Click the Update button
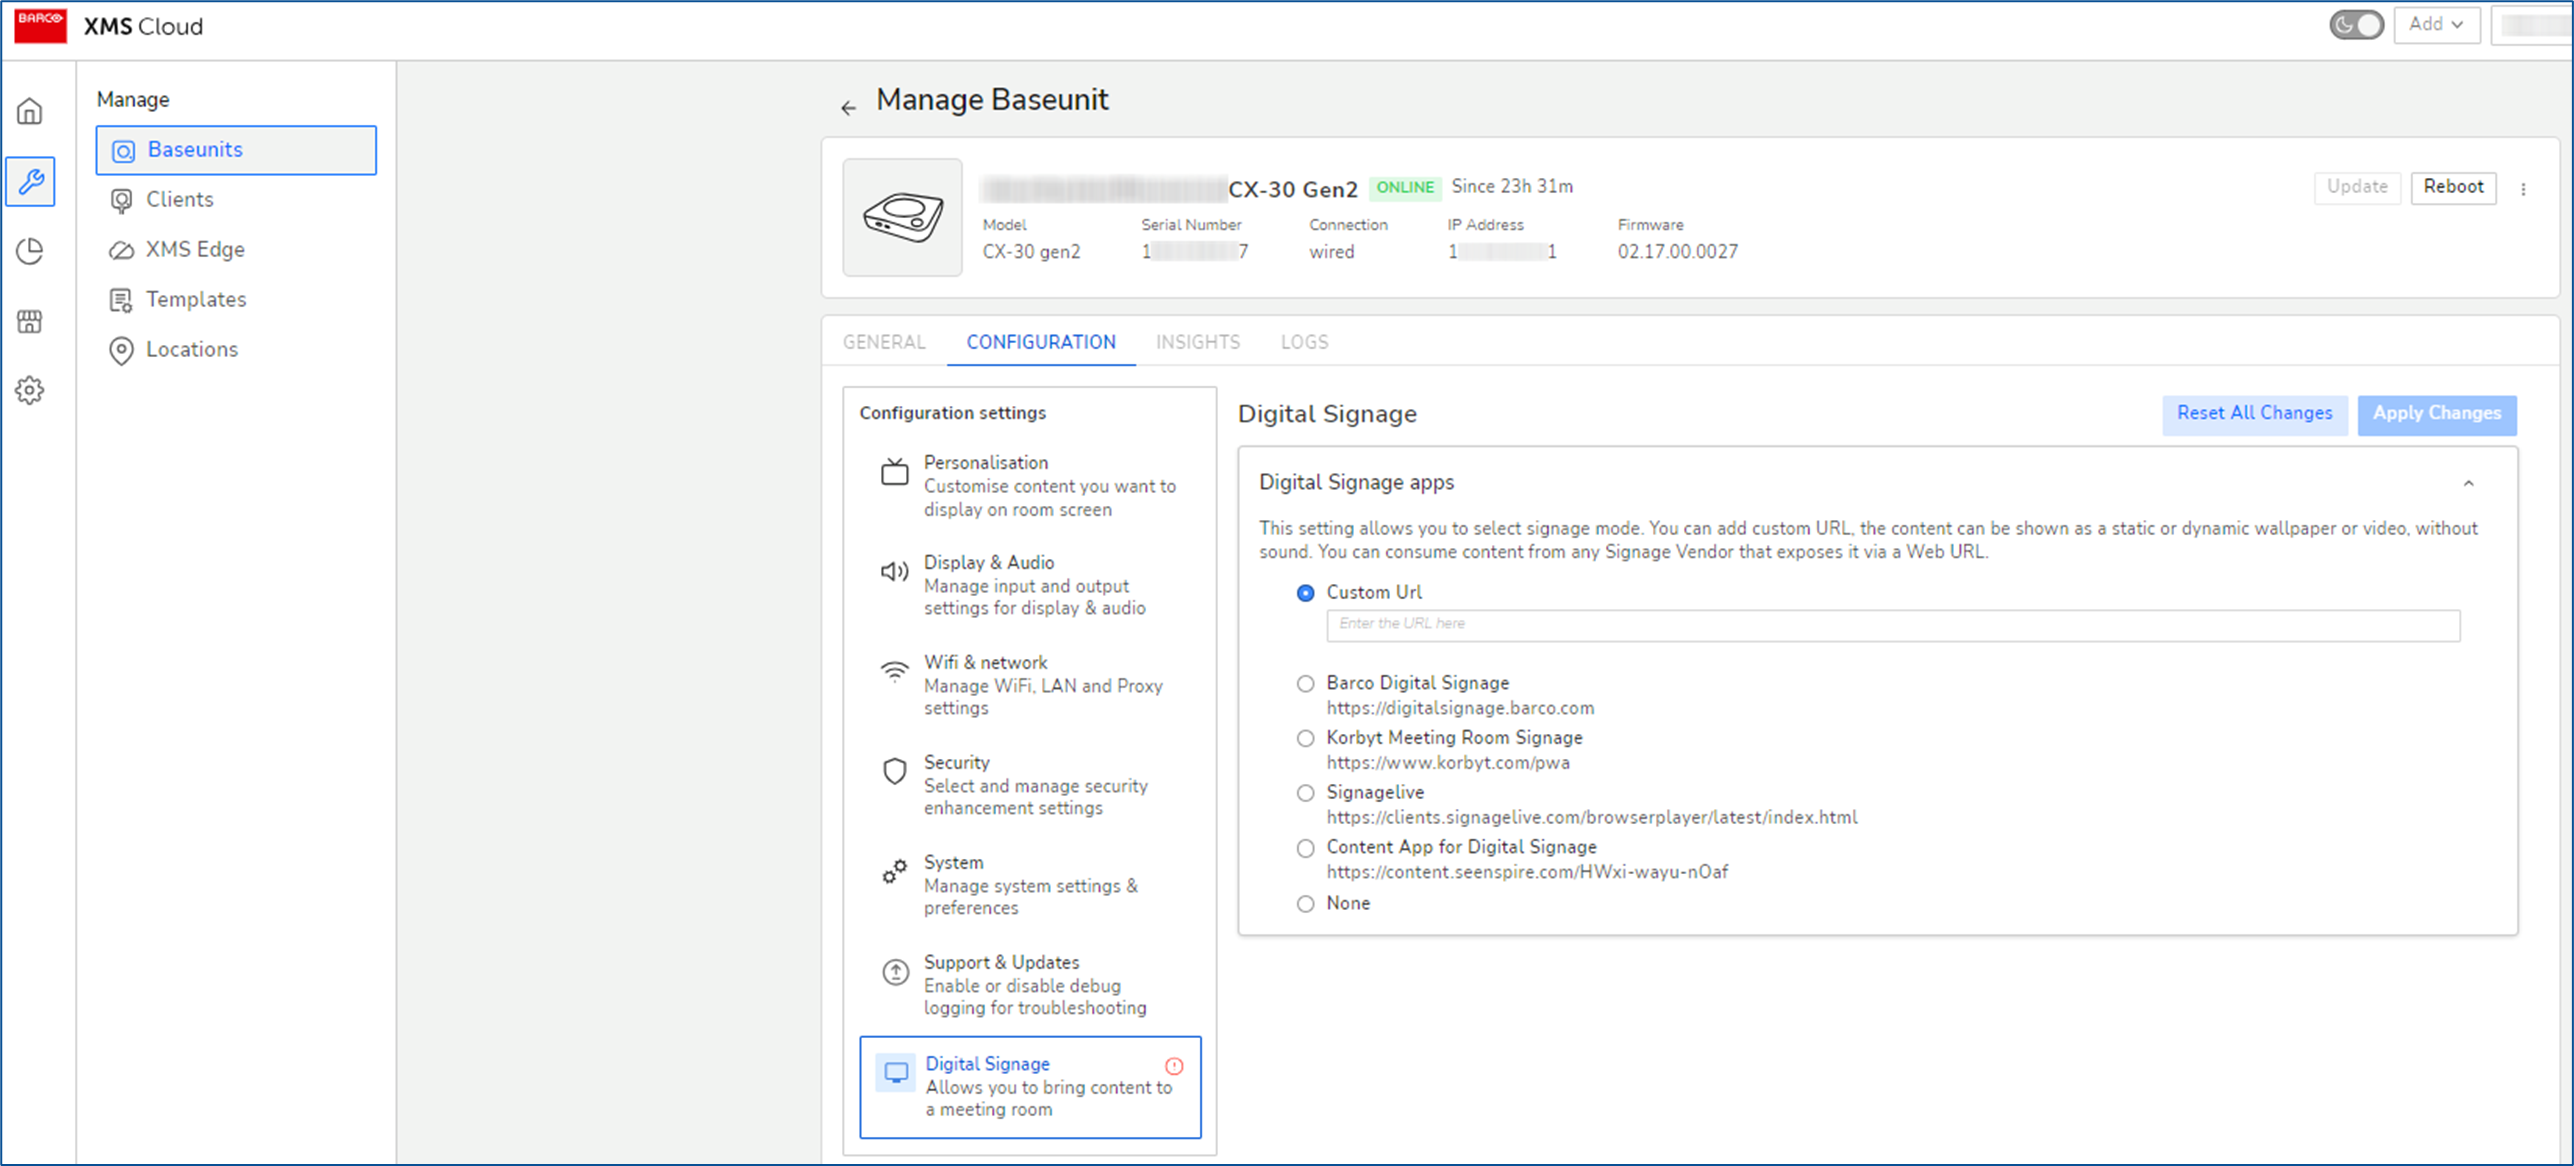2574x1166 pixels. click(2357, 187)
